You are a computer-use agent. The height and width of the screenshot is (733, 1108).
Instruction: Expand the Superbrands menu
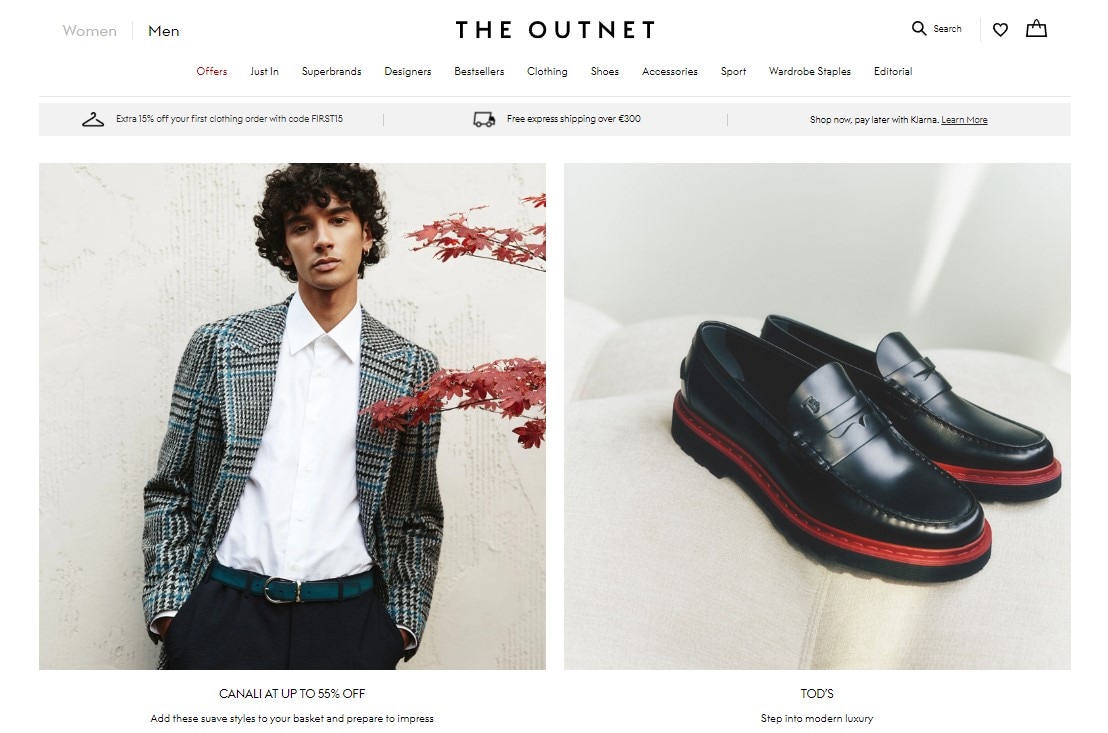coord(331,71)
